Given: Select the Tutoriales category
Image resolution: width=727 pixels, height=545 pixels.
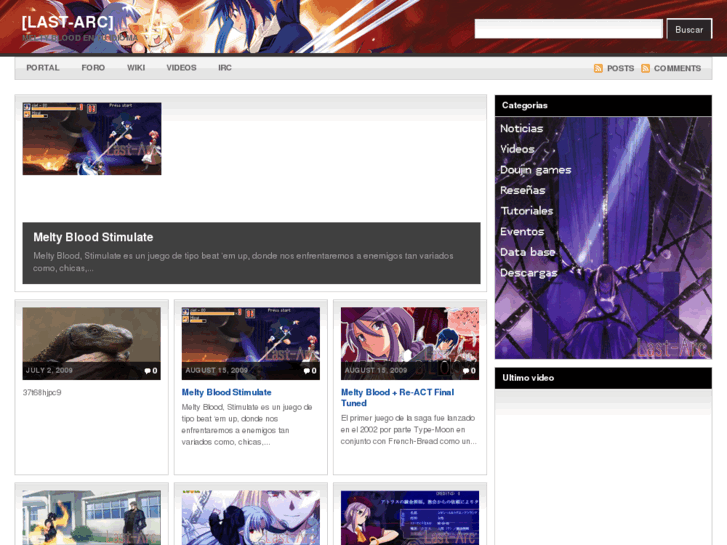Looking at the screenshot, I should click(527, 211).
